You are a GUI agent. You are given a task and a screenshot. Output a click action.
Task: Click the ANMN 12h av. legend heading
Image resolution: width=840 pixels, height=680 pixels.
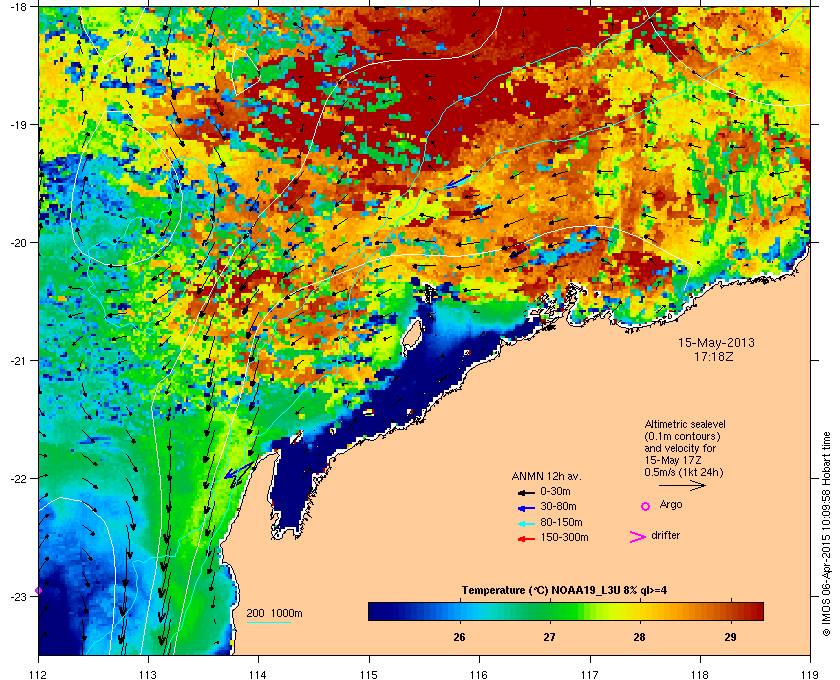point(545,475)
